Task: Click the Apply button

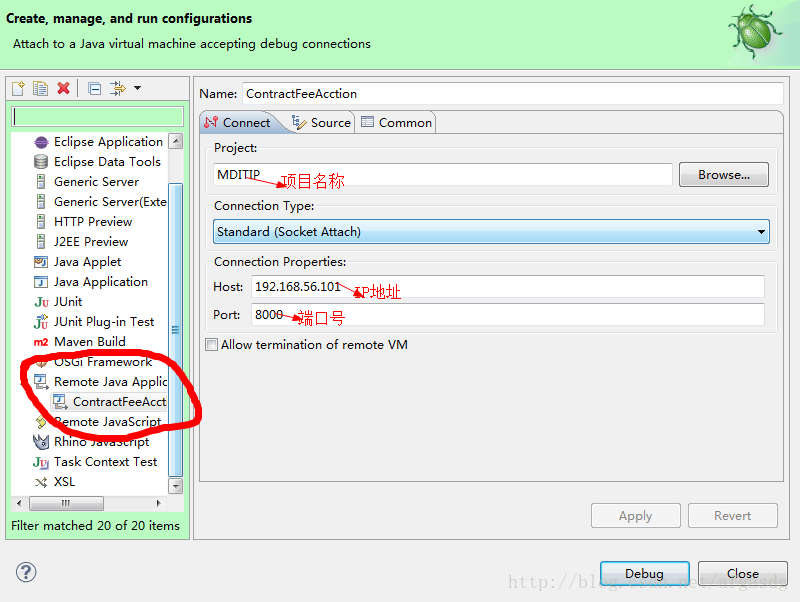Action: (636, 516)
